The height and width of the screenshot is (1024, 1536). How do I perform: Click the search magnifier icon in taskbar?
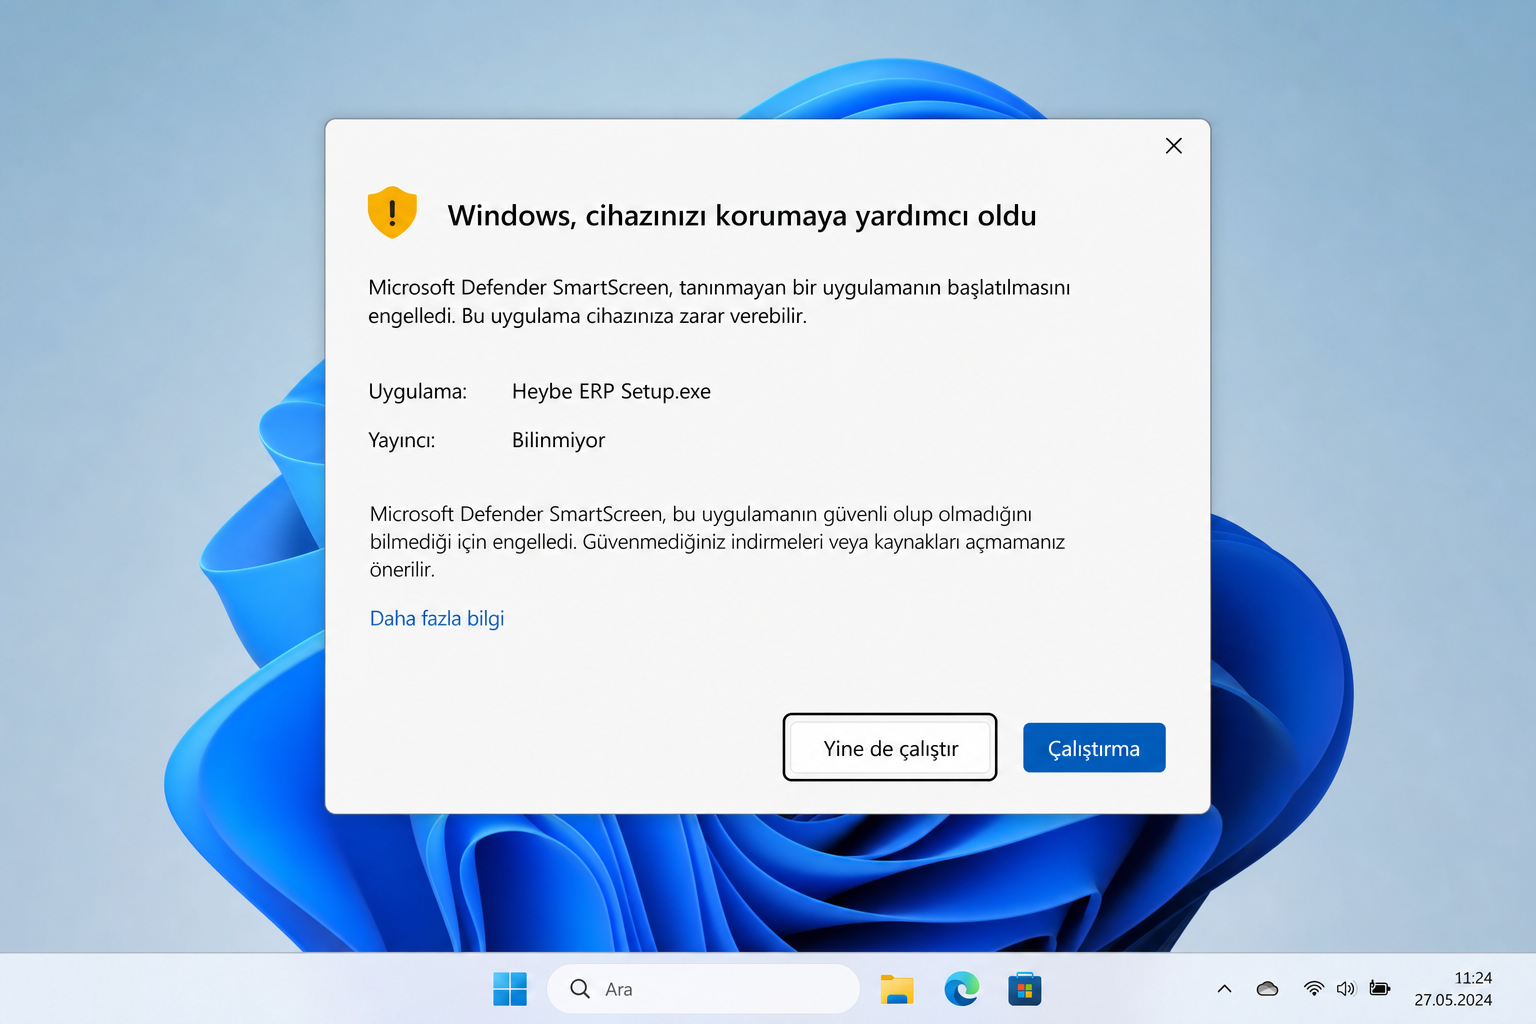[x=580, y=989]
